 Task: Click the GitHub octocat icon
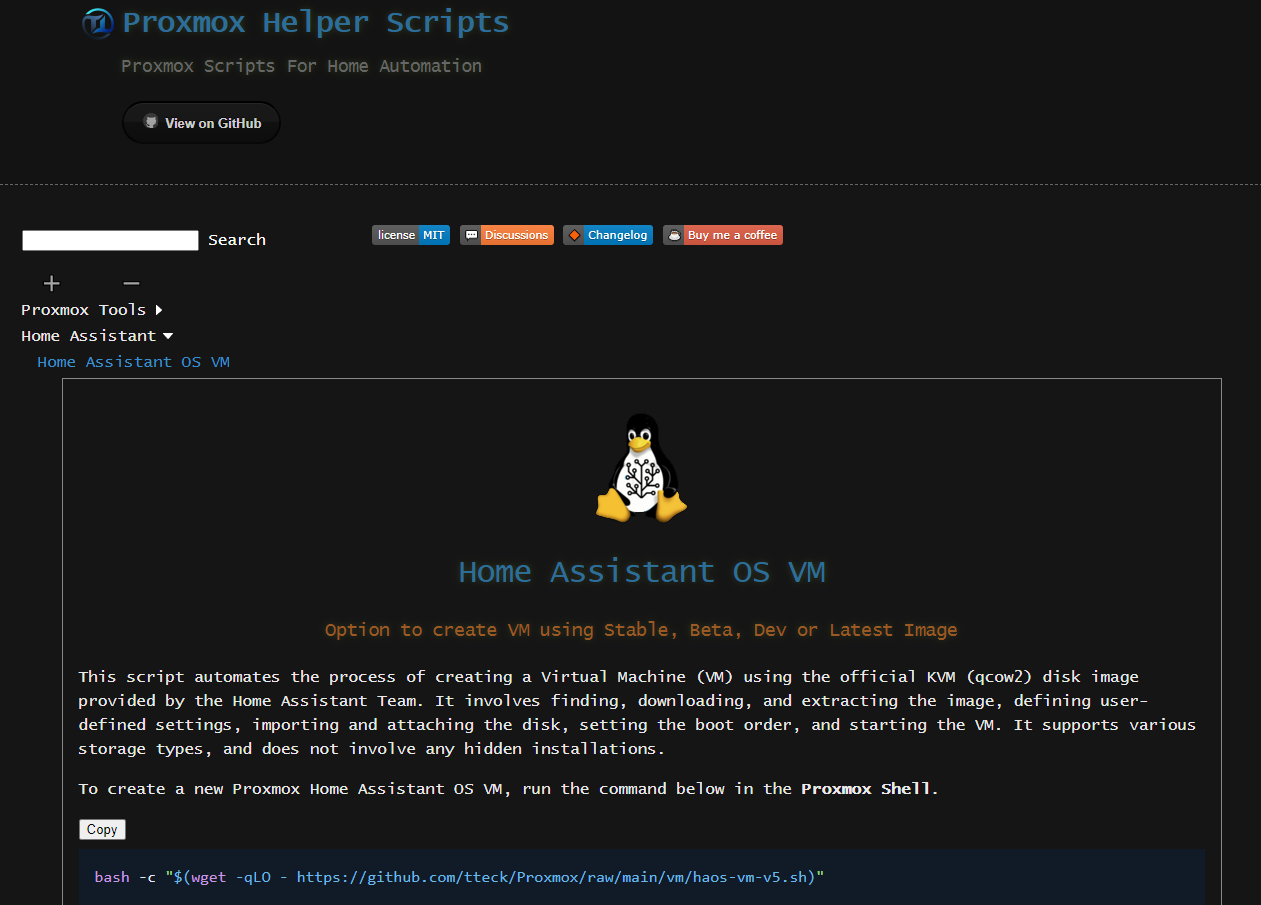(151, 122)
